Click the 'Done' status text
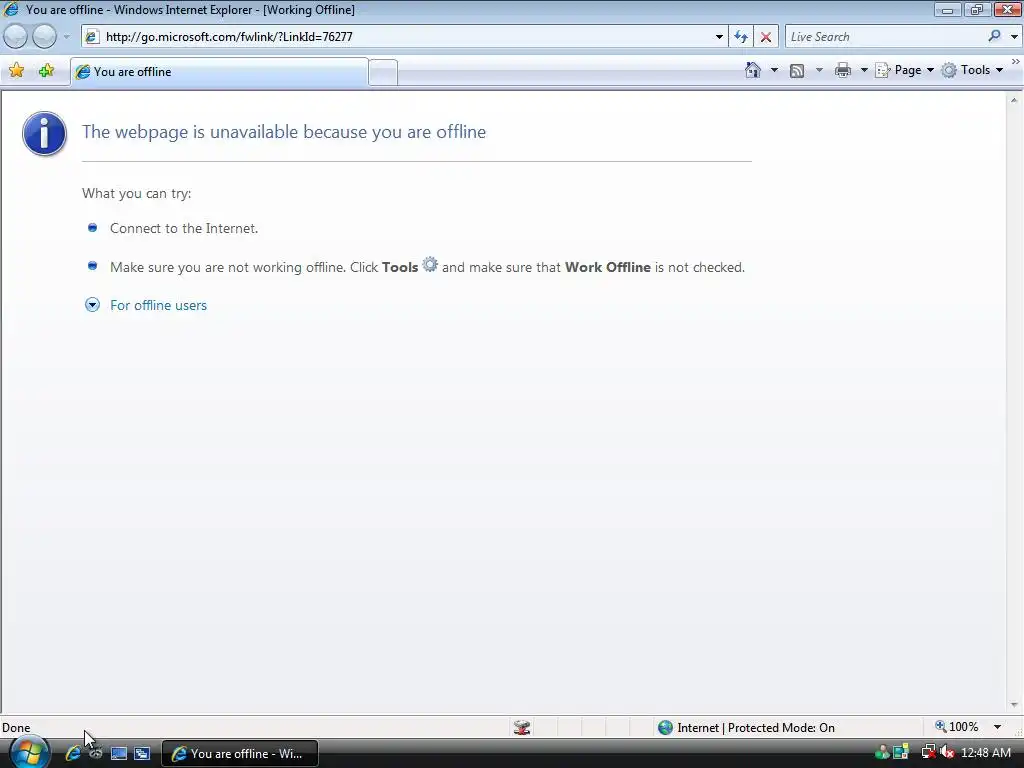Image resolution: width=1024 pixels, height=768 pixels. 16,728
